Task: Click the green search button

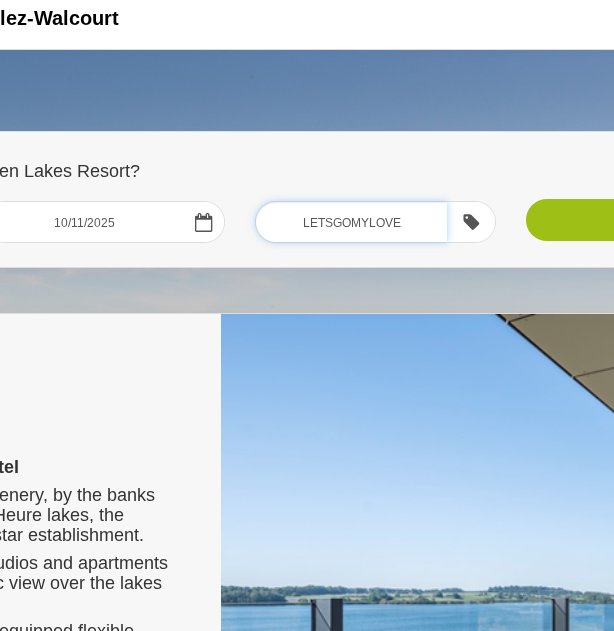Action: pyautogui.click(x=570, y=220)
